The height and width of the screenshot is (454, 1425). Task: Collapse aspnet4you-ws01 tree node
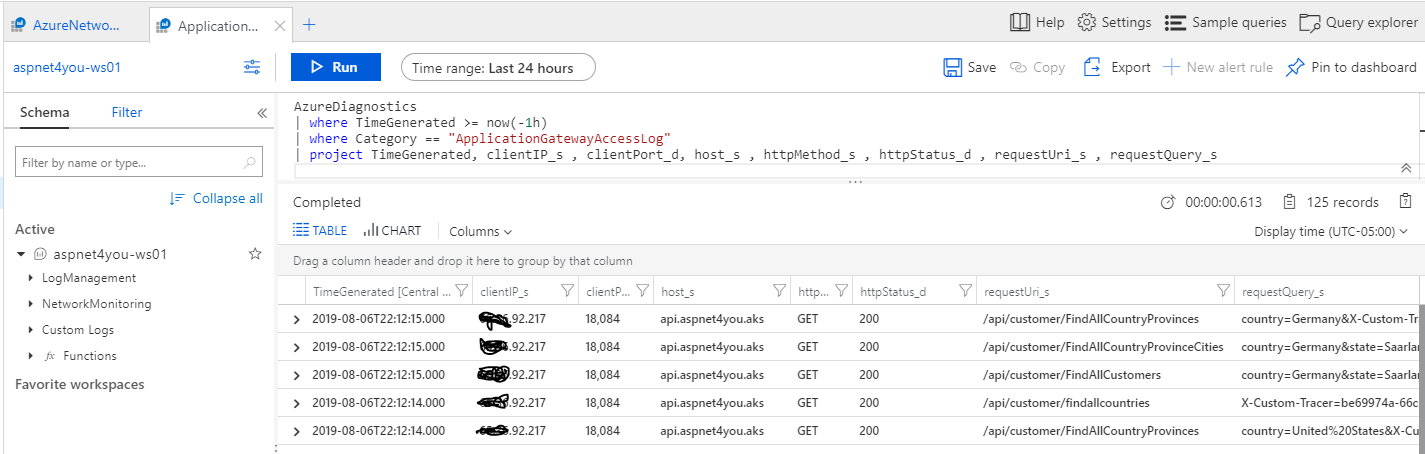point(21,254)
